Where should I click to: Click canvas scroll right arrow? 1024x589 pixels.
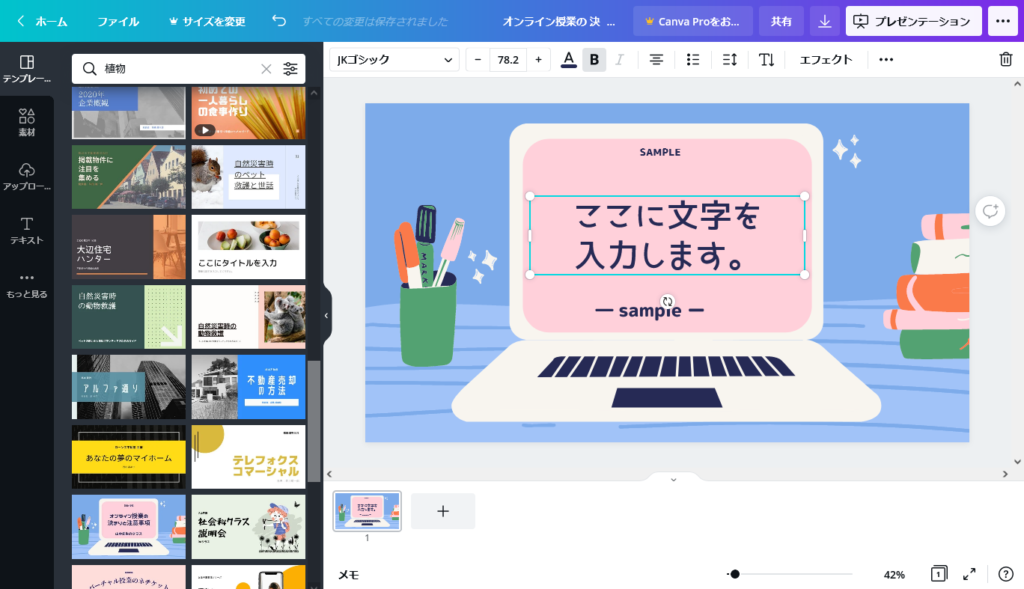tap(1005, 474)
